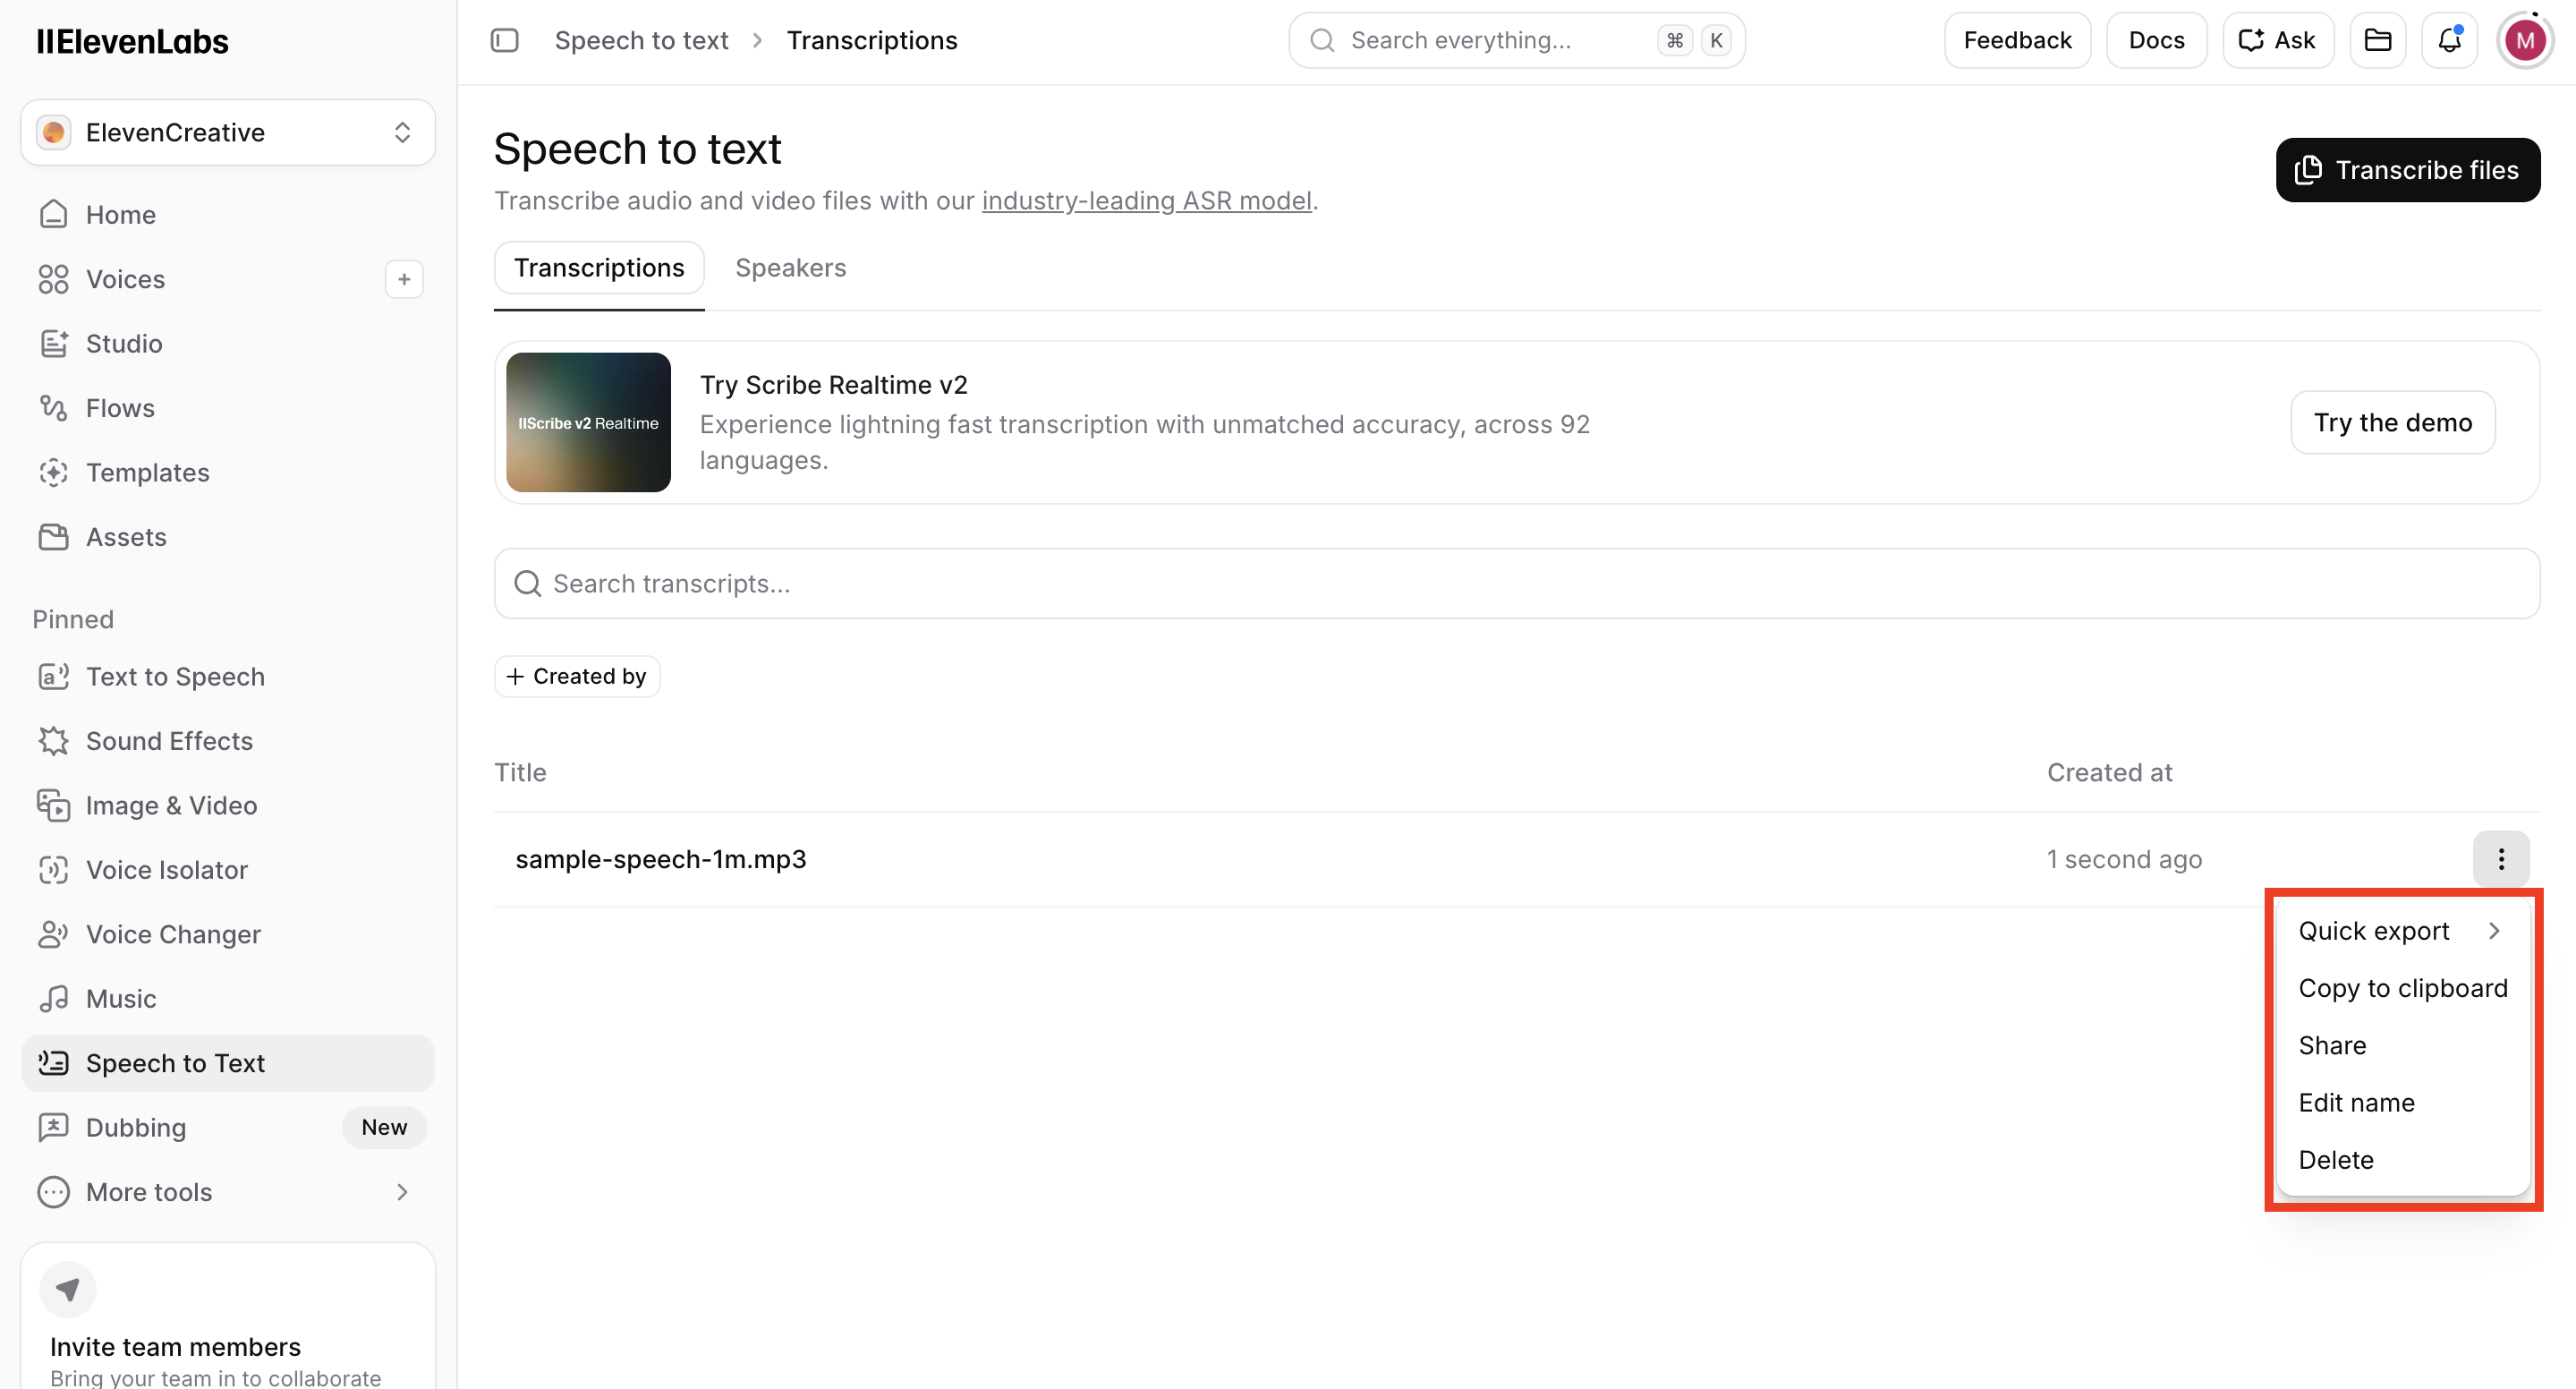Expand More tools submenu

(x=228, y=1192)
